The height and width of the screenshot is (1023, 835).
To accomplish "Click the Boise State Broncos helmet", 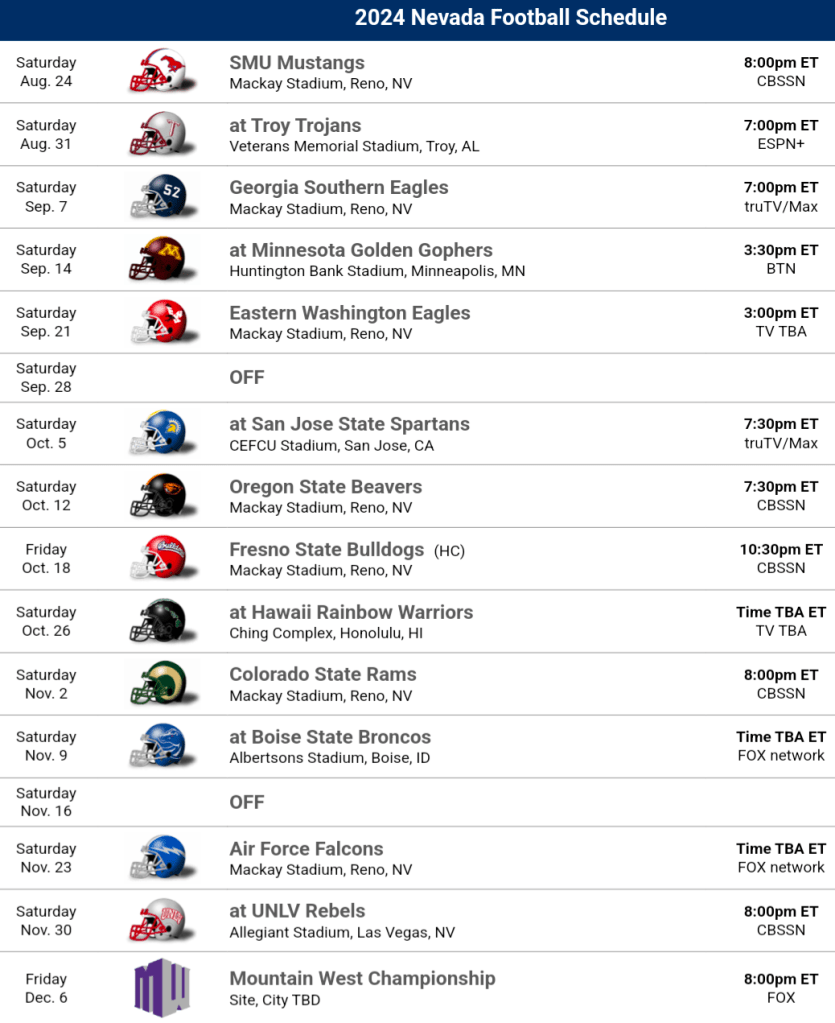I will 159,746.
